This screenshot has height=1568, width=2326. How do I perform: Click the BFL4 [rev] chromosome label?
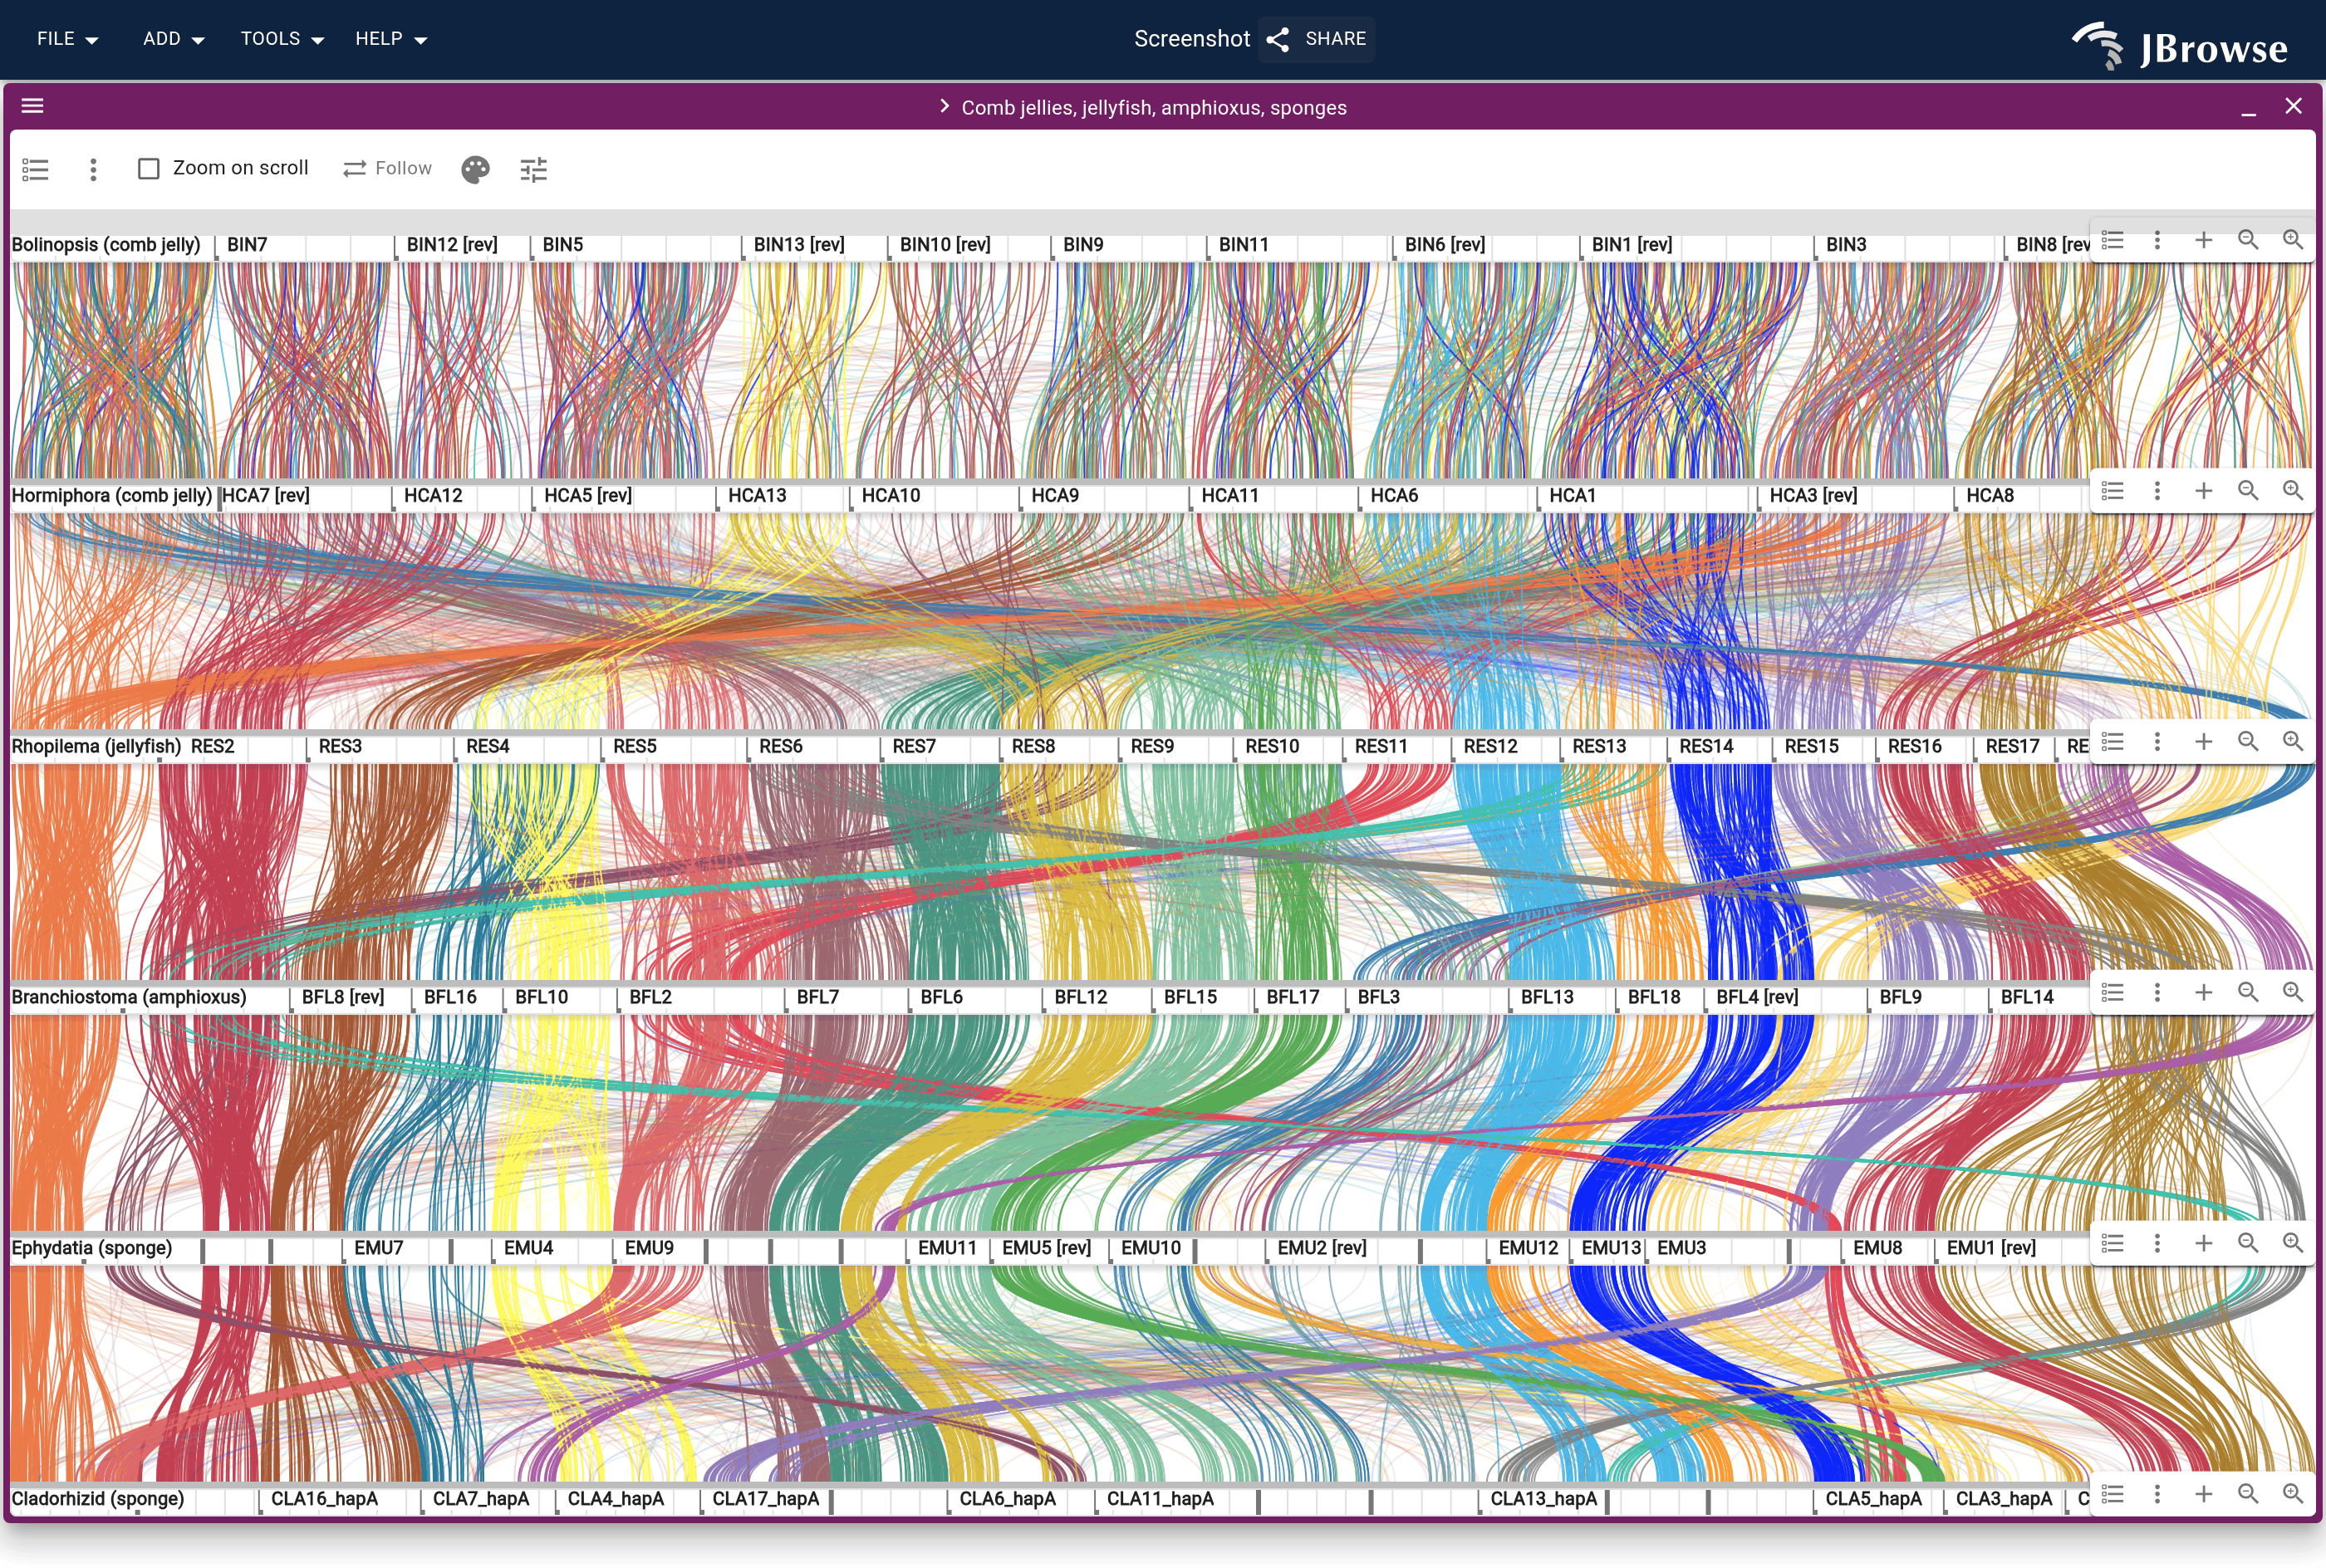[1756, 998]
